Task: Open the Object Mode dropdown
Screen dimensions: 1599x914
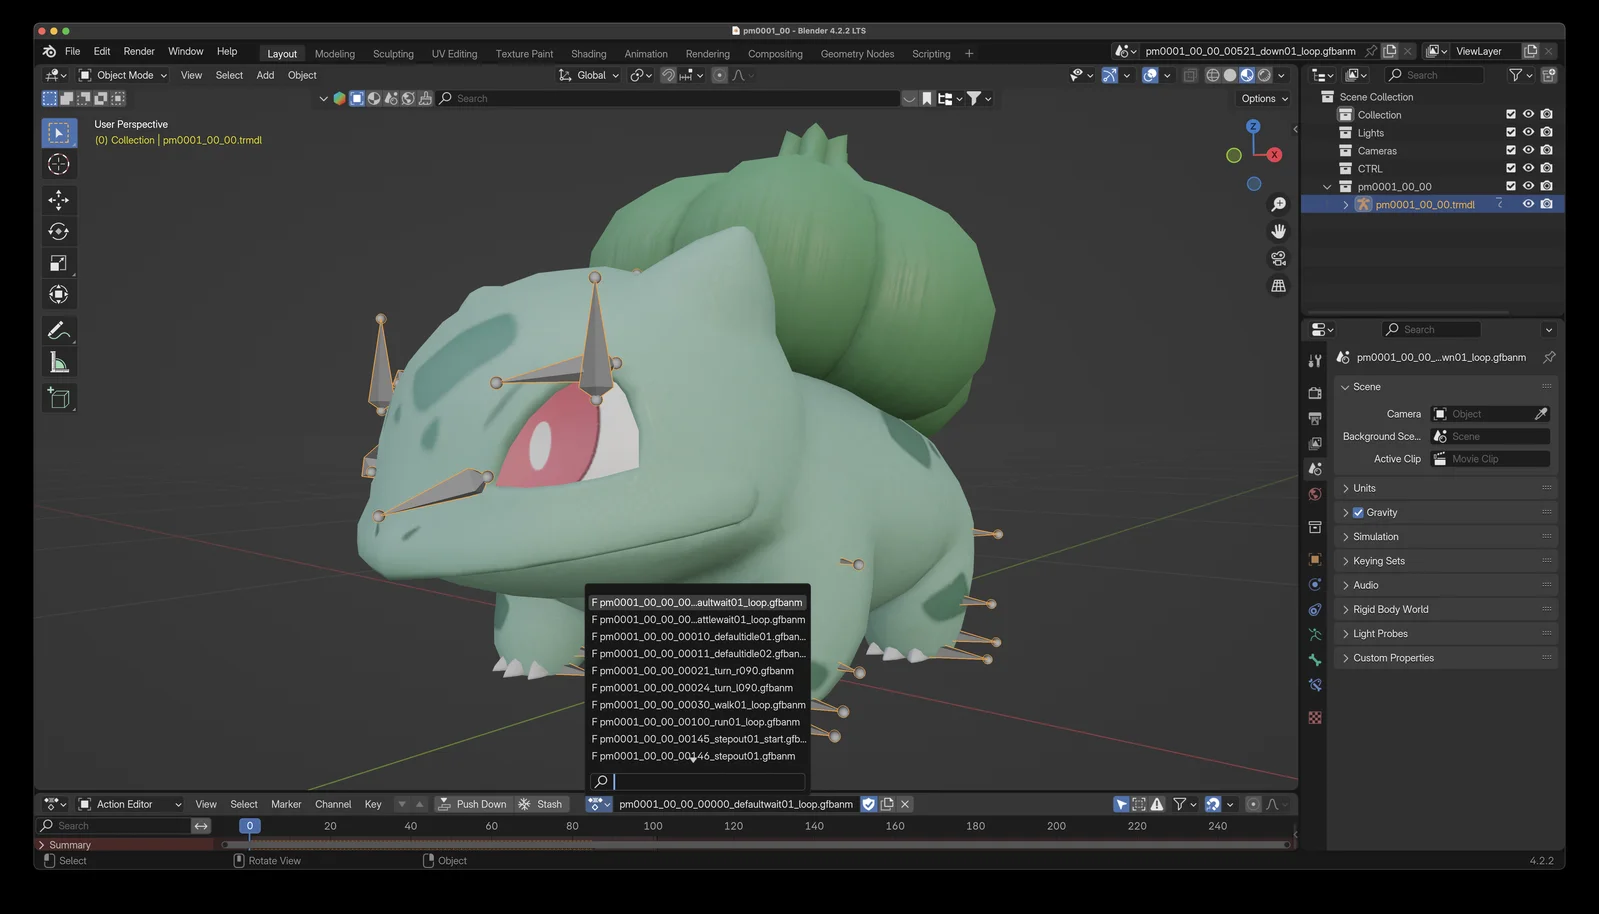Action: [123, 75]
